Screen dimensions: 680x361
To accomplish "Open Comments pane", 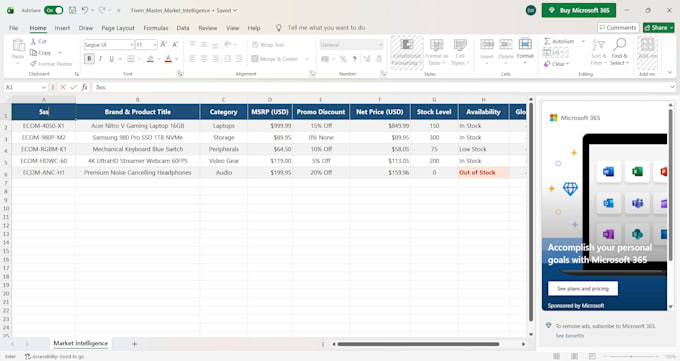I will coord(618,28).
